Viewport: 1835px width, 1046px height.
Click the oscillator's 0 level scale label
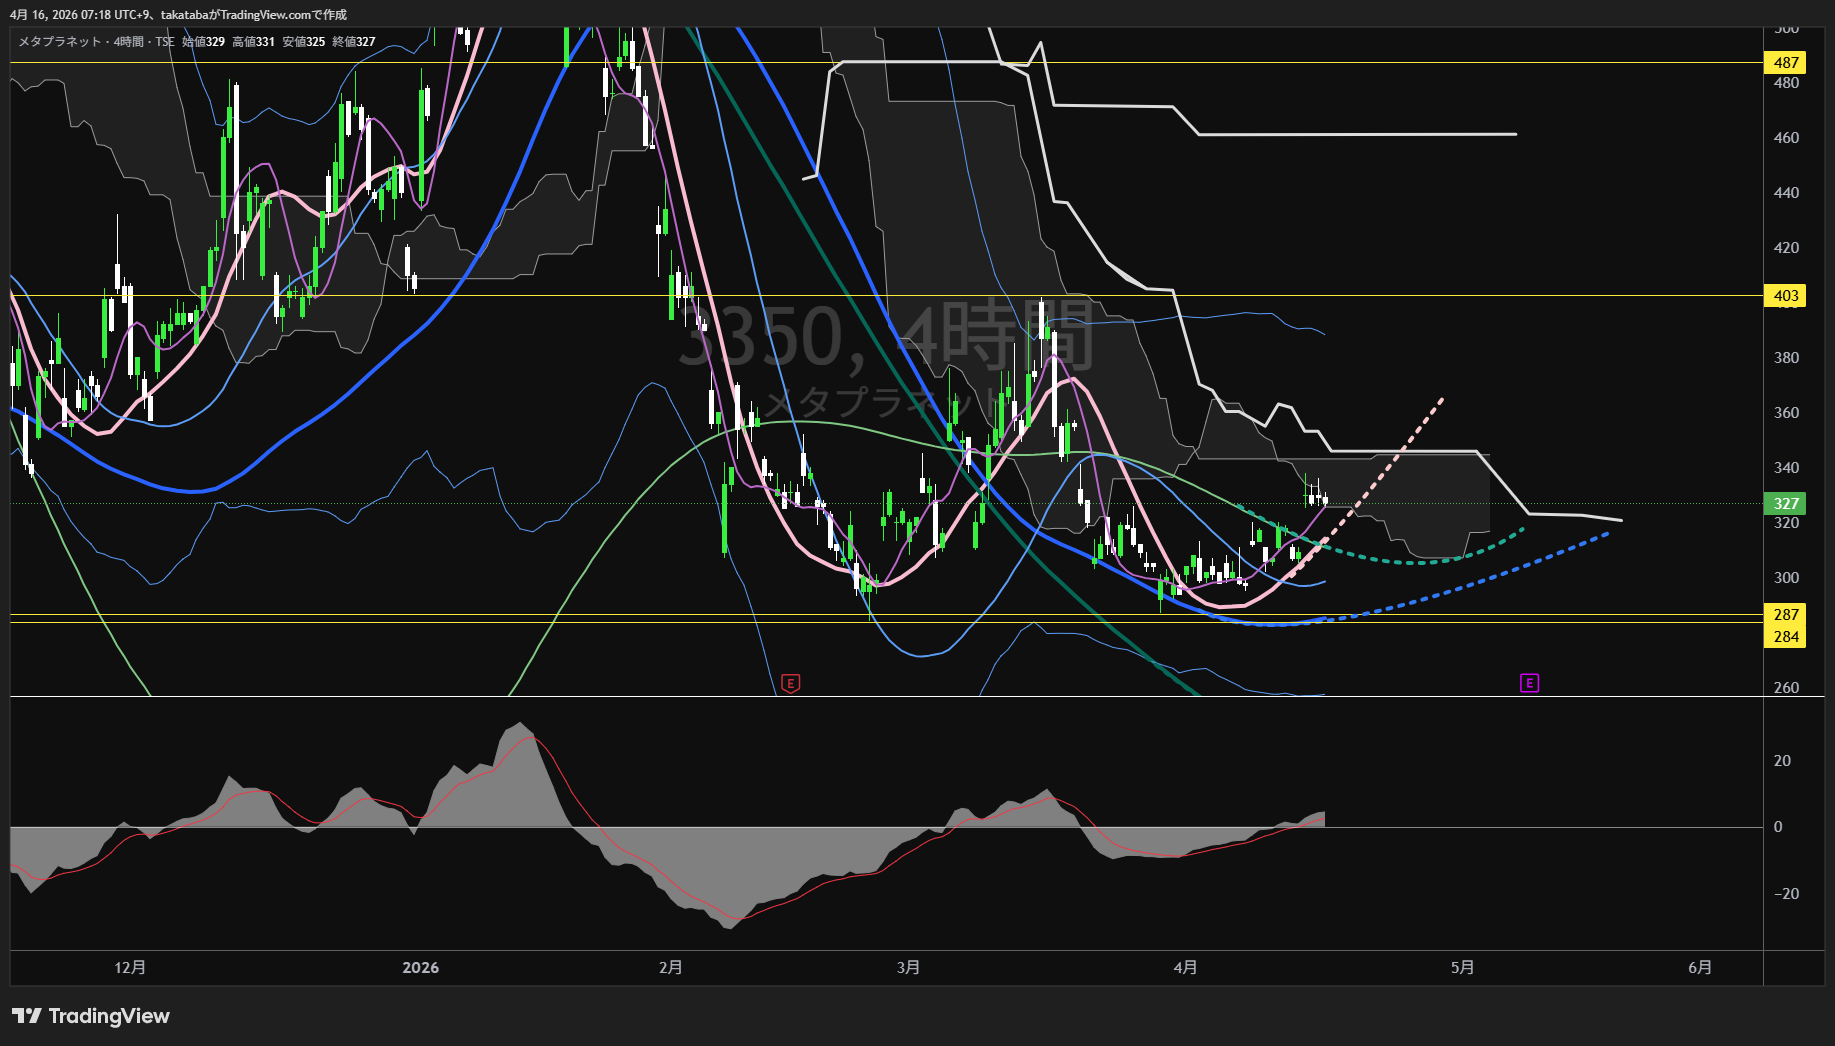(1777, 827)
